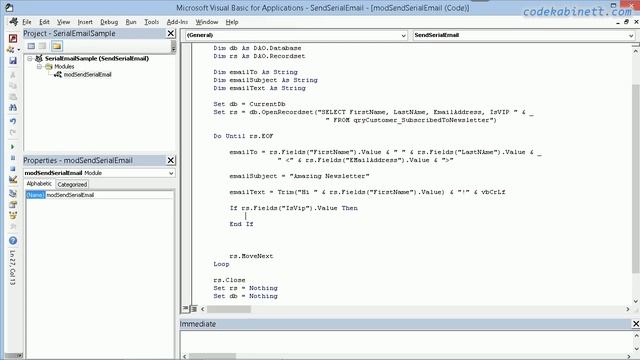Open Properties Window via the toolbar icon
This screenshot has width=640, height=360.
coord(13,204)
